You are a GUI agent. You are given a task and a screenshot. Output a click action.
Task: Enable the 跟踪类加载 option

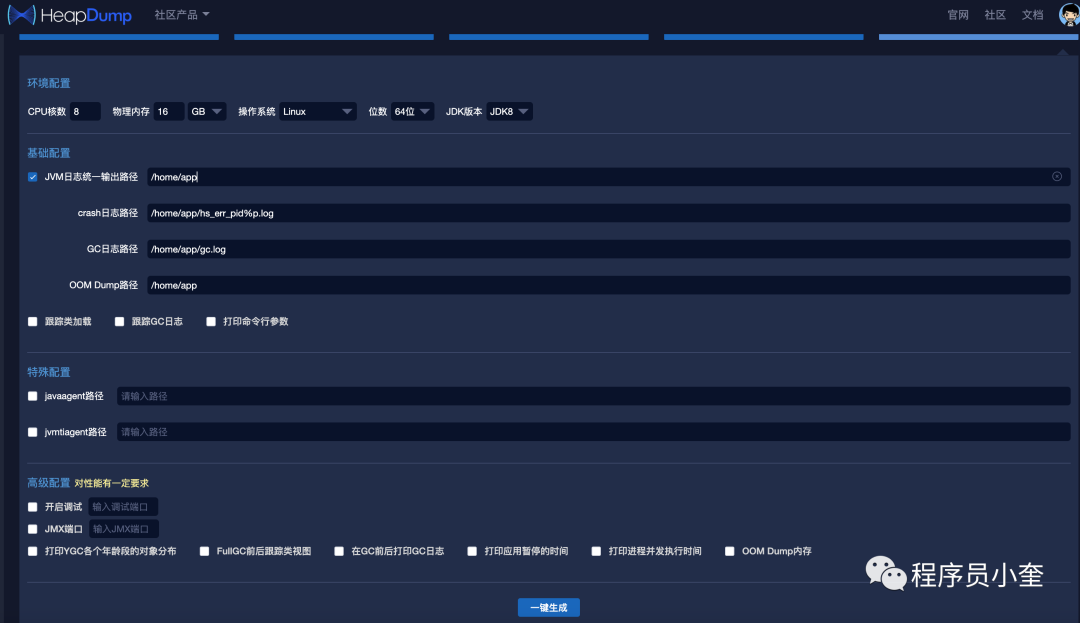click(x=31, y=321)
